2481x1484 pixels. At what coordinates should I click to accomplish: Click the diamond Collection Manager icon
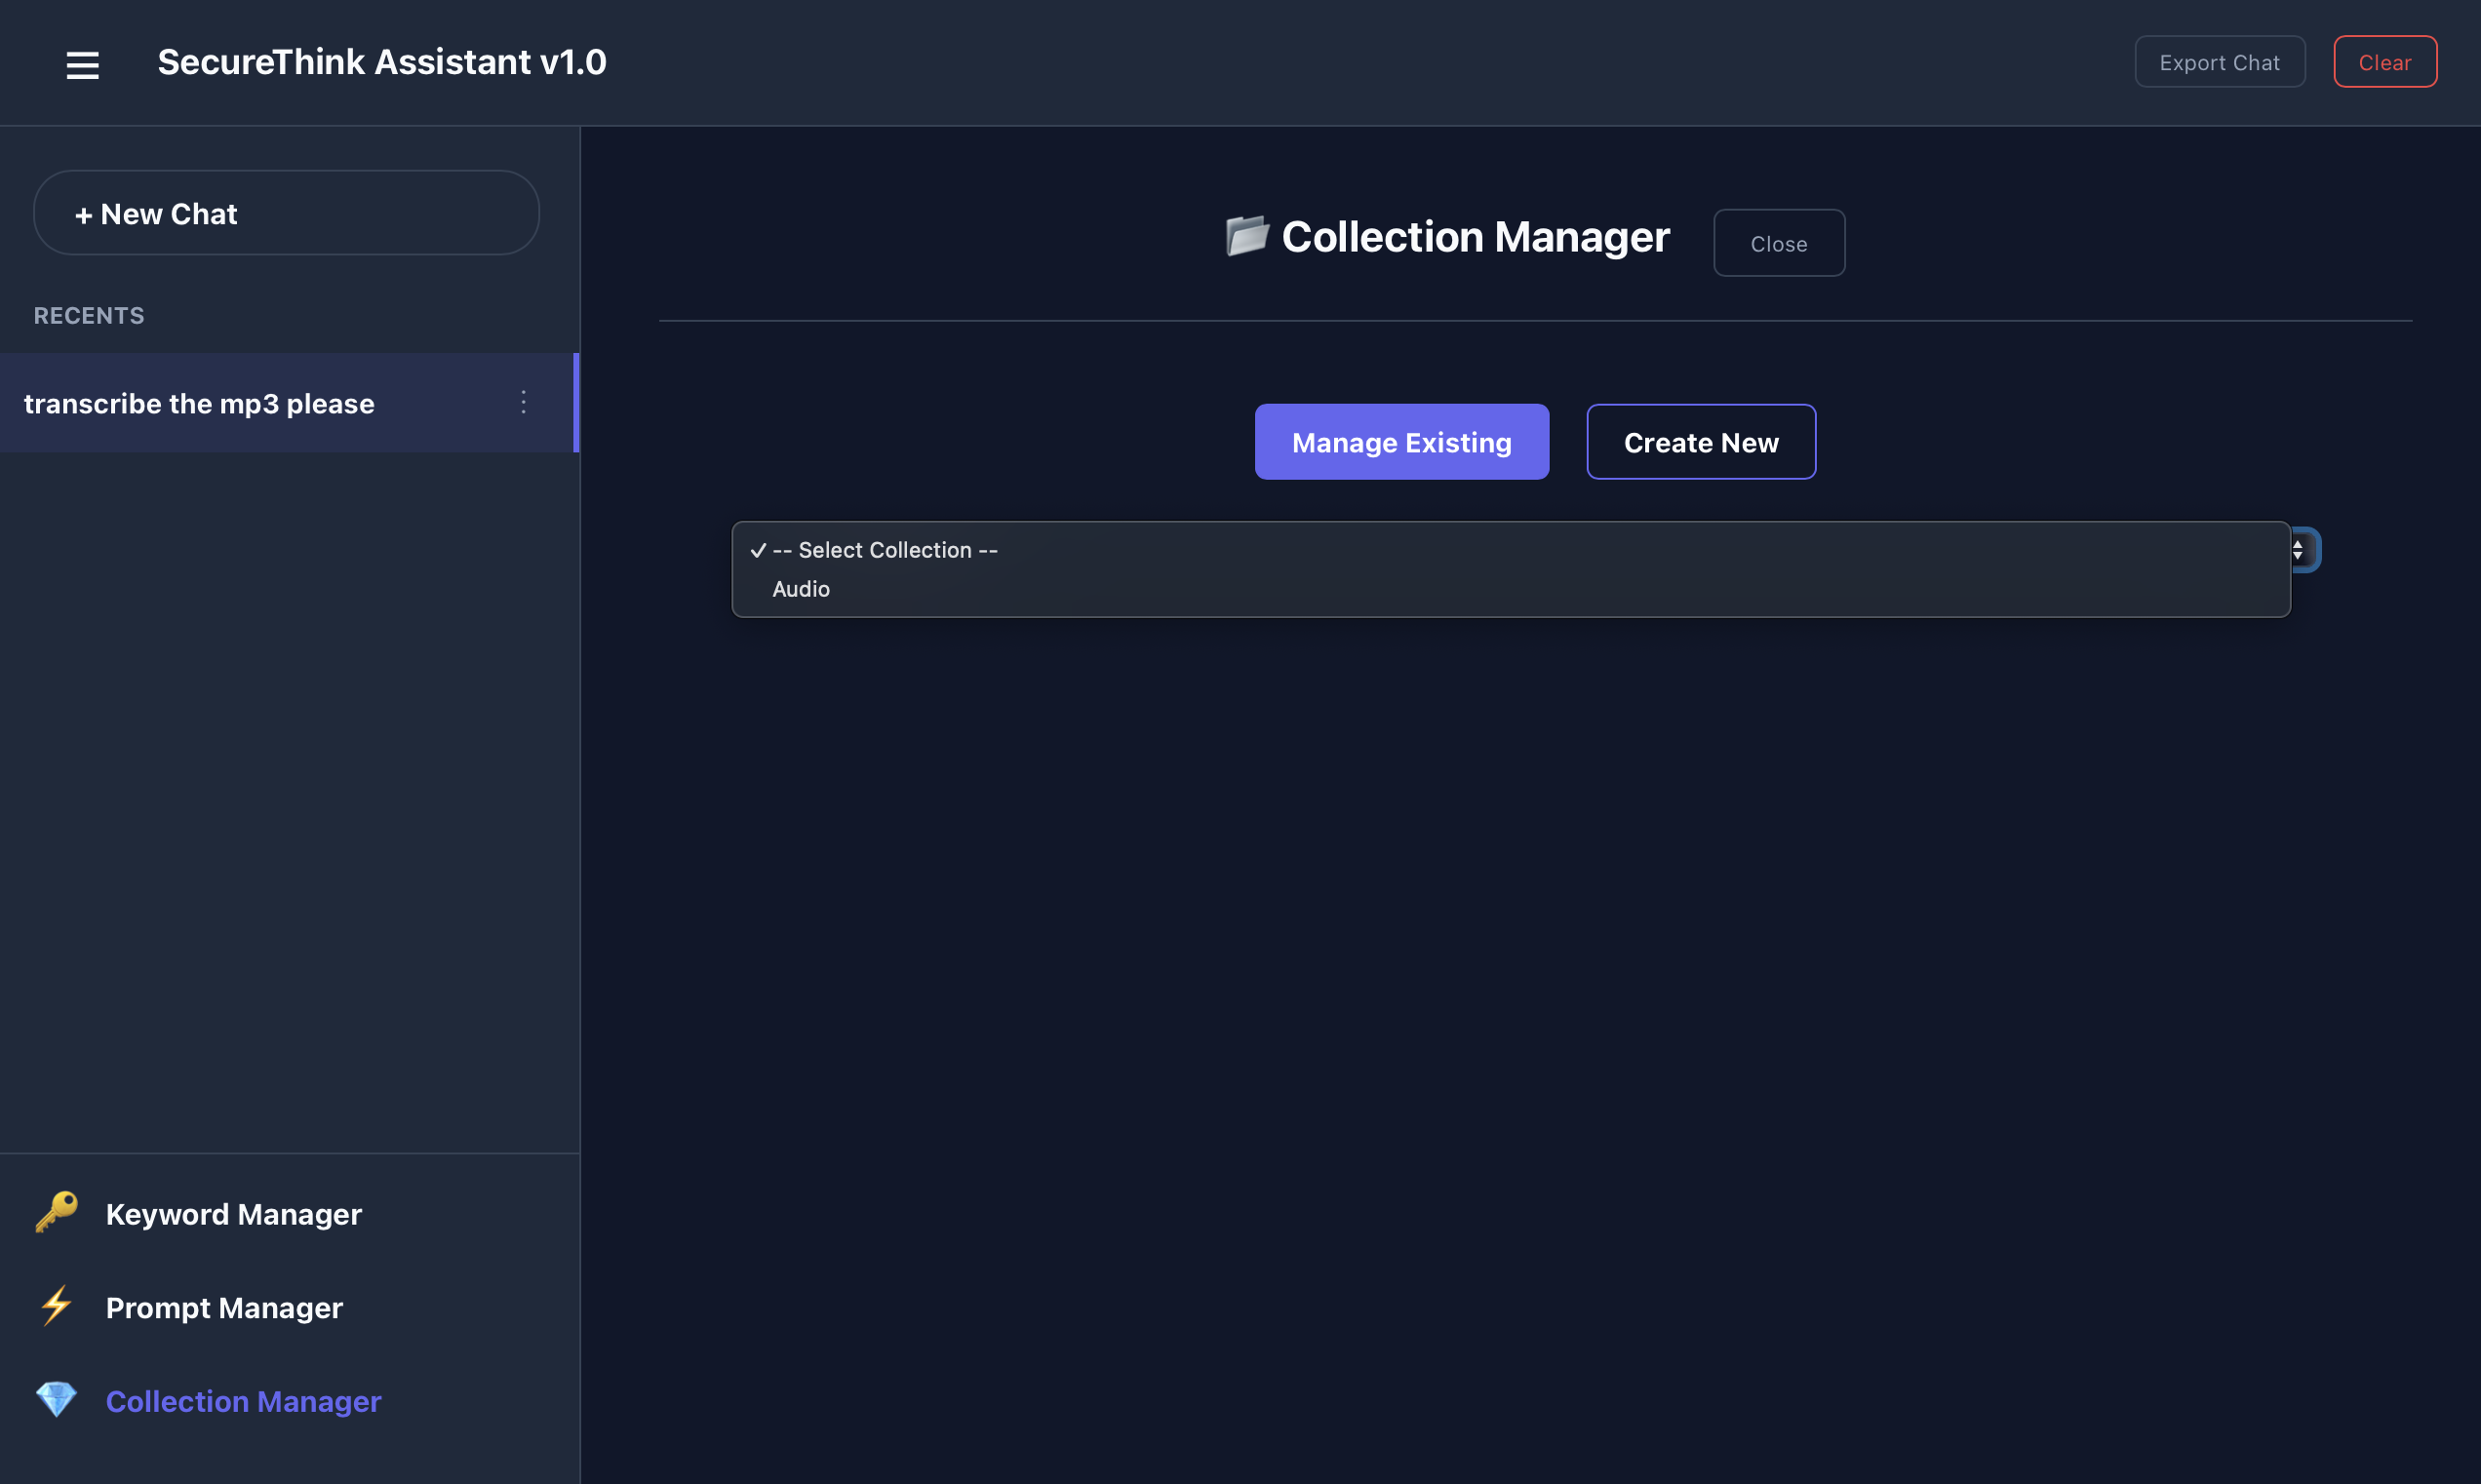coord(56,1400)
